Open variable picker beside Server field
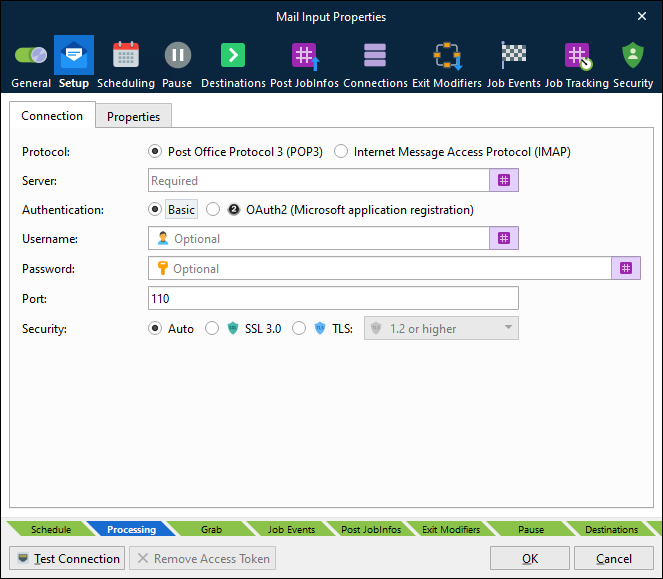The width and height of the screenshot is (663, 579). pyautogui.click(x=504, y=180)
